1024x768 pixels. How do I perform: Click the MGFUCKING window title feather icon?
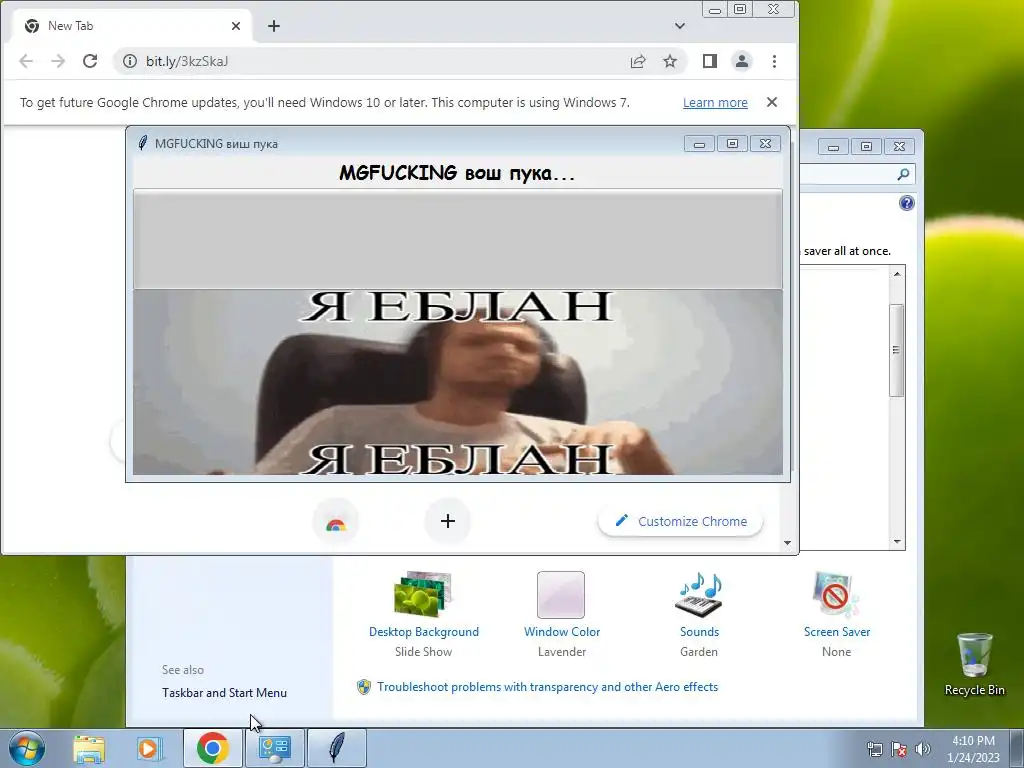pyautogui.click(x=142, y=143)
